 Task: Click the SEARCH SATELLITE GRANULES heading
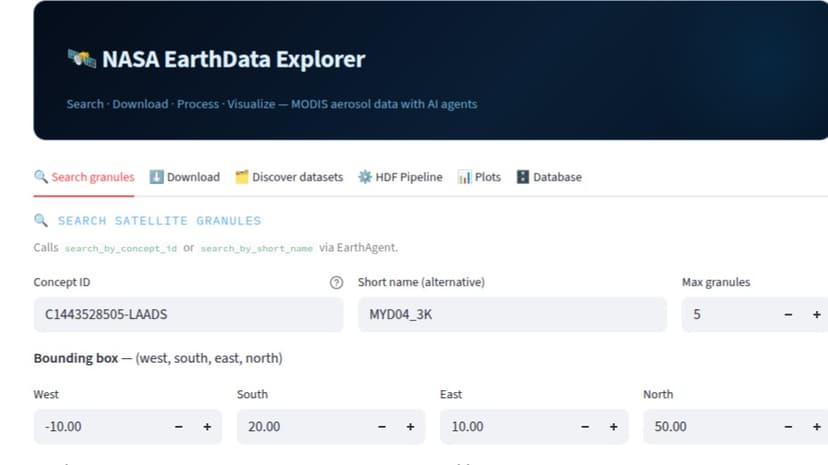159,221
